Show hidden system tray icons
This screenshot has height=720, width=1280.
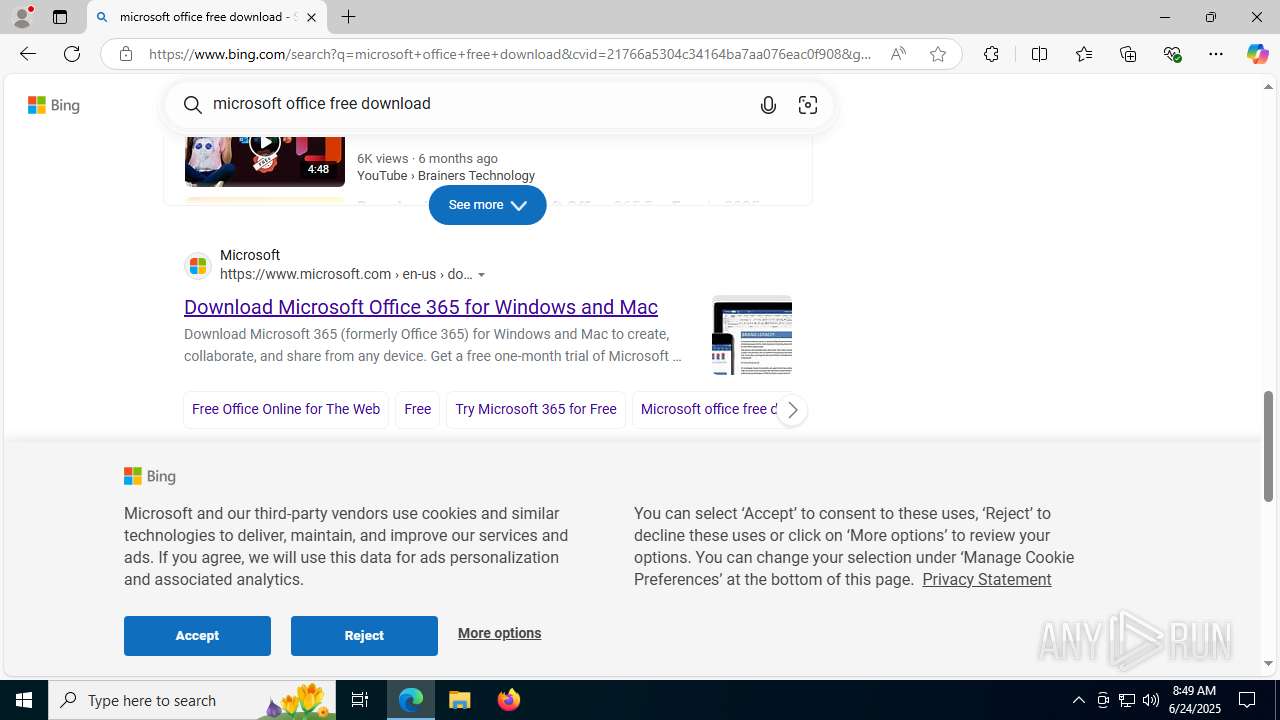pyautogui.click(x=1078, y=700)
